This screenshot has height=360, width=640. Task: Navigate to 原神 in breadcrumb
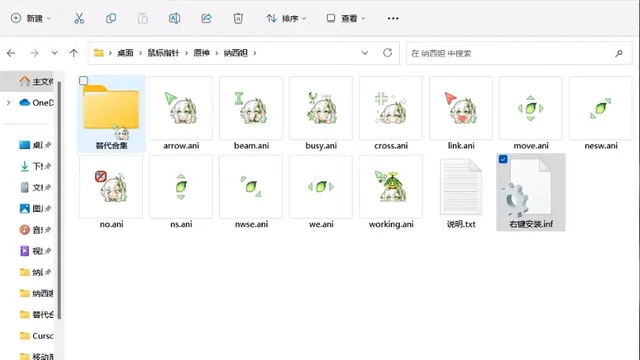(201, 53)
